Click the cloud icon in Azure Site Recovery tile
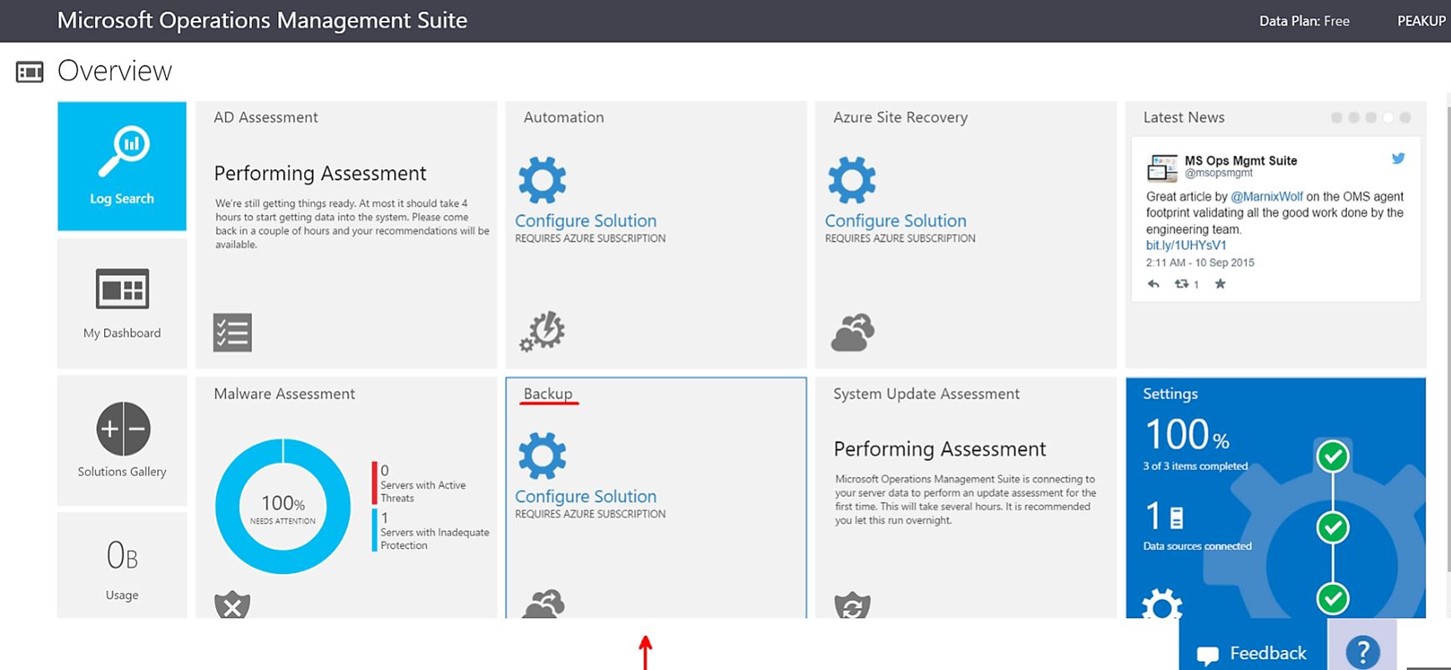1451x670 pixels. click(853, 333)
